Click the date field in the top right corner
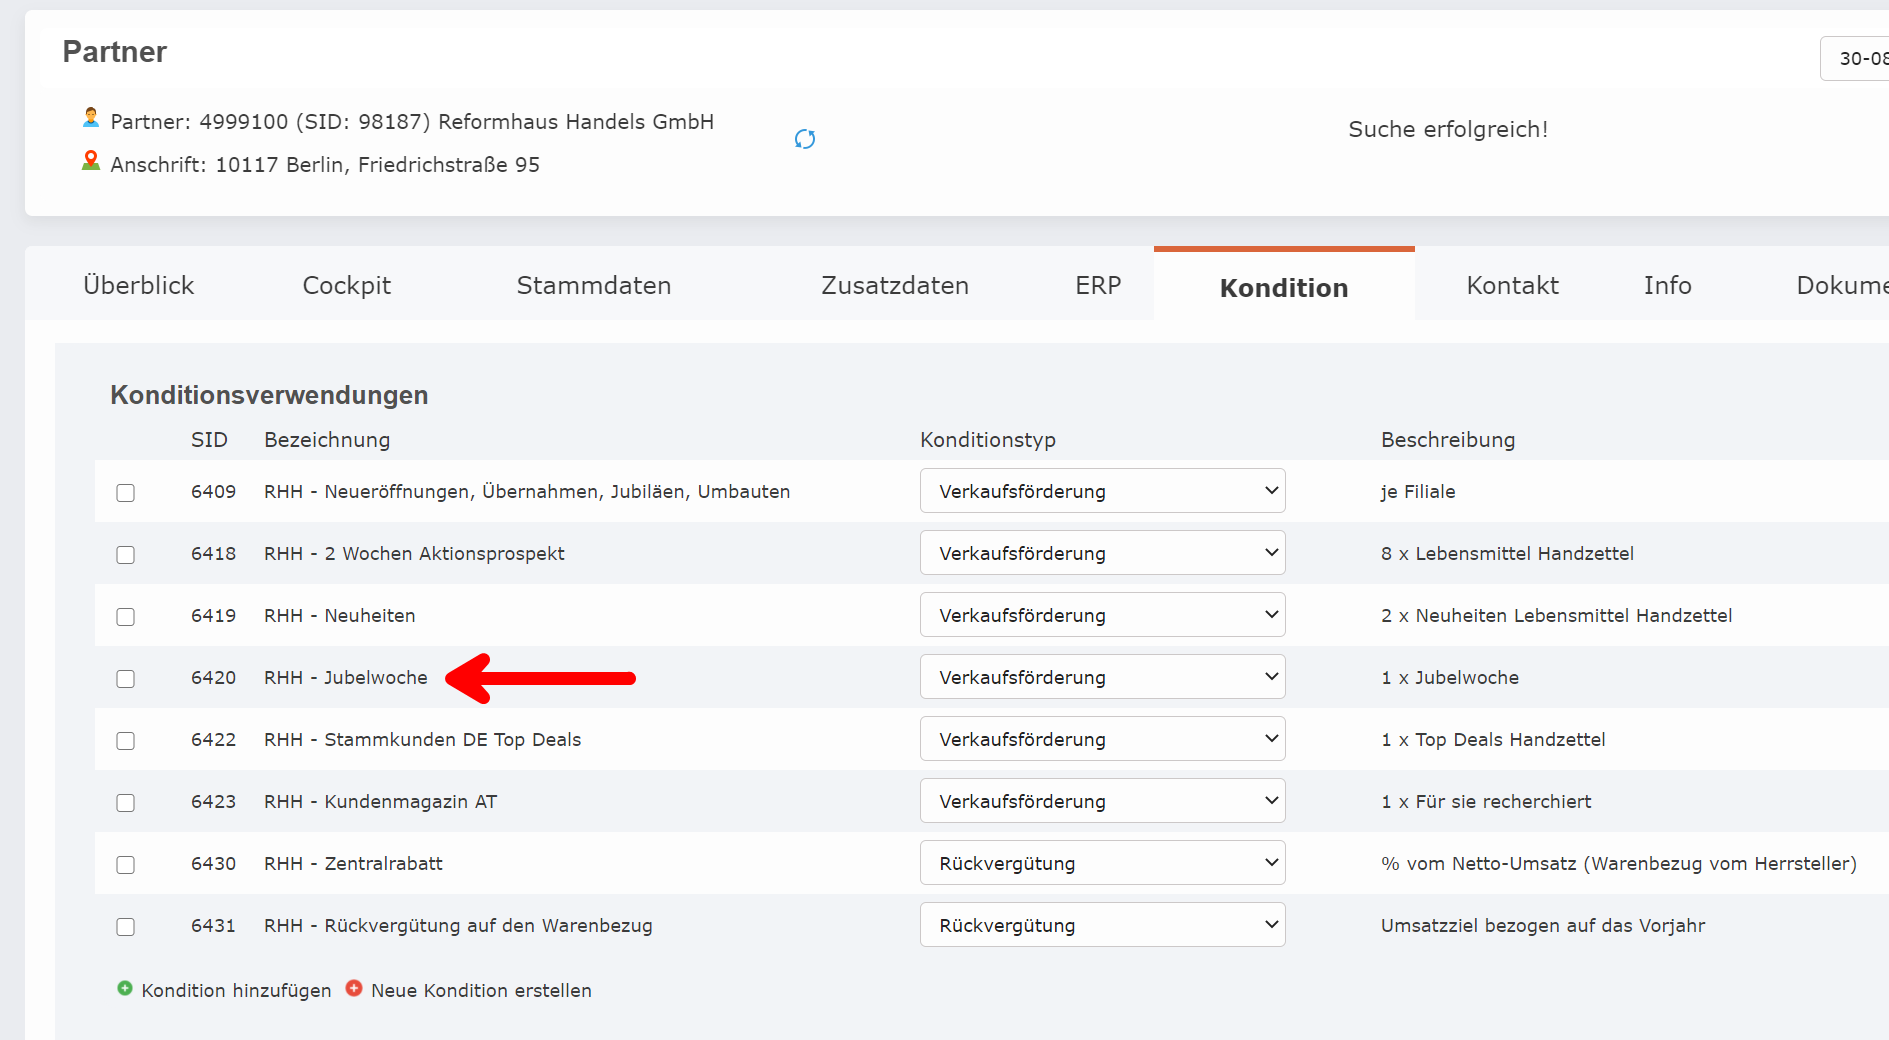 coord(1860,58)
